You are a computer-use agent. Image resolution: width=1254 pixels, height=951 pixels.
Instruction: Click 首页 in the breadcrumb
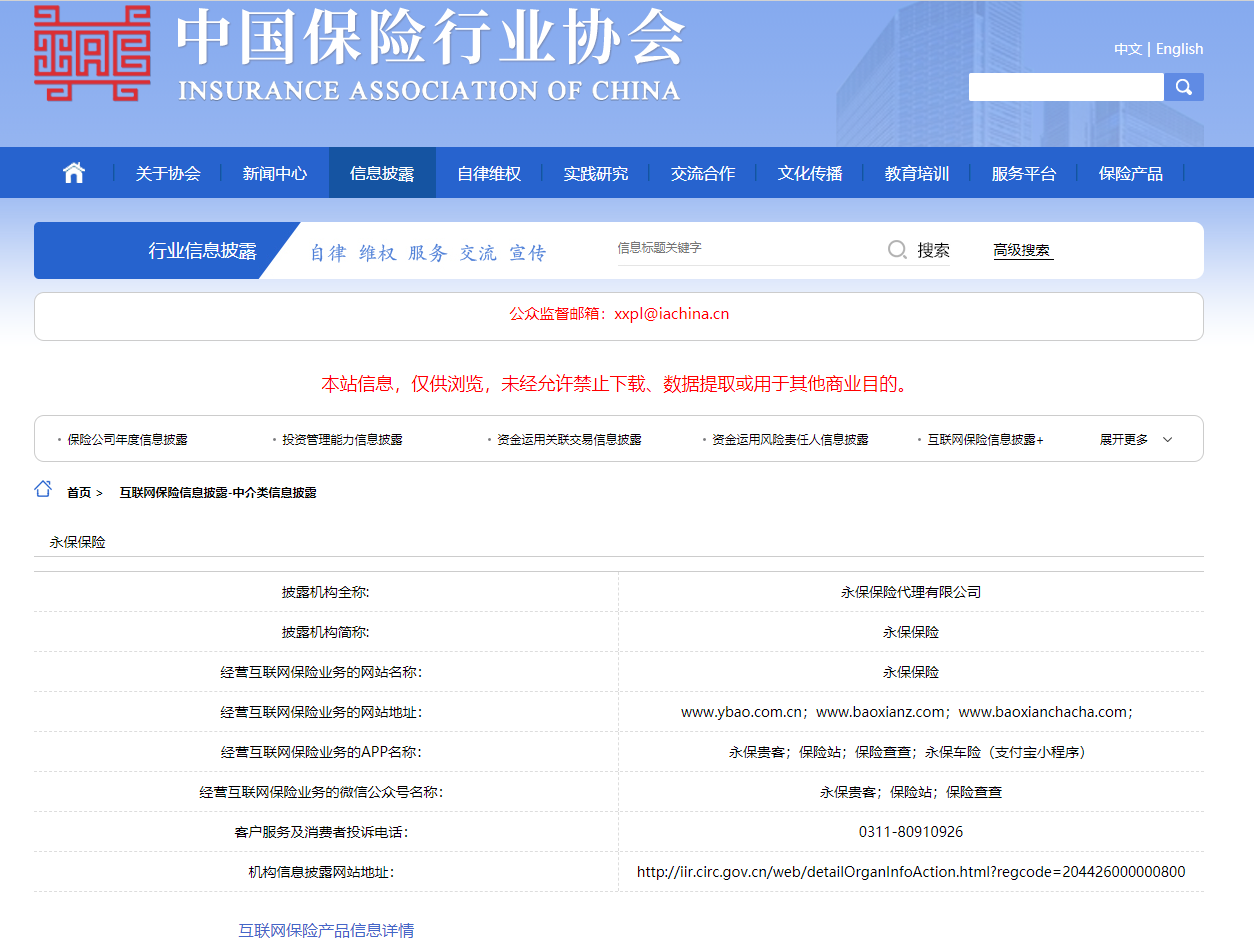tap(79, 493)
